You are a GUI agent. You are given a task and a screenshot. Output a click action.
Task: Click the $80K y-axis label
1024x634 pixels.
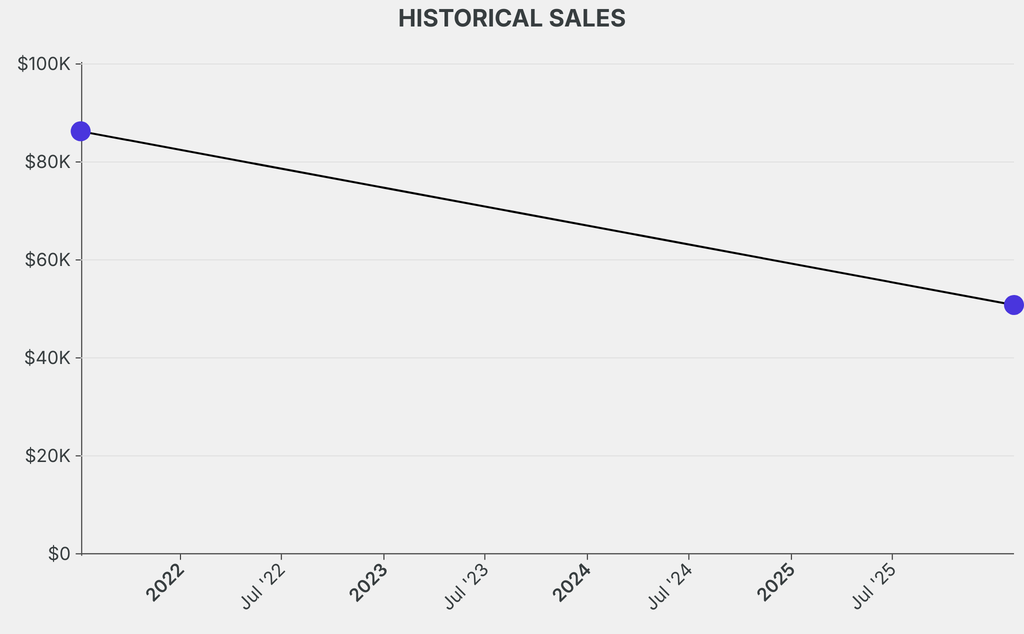(x=47, y=162)
